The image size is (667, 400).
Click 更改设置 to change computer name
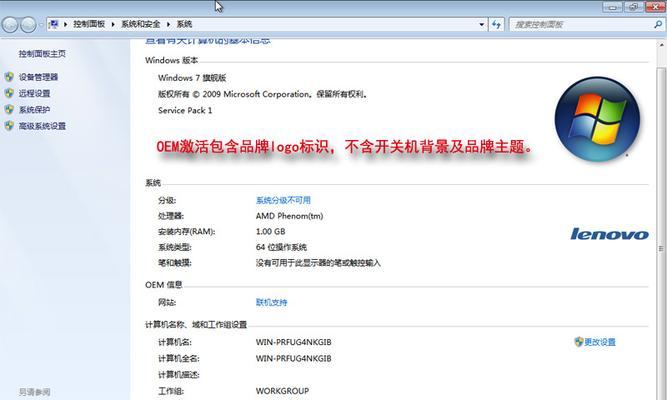click(x=600, y=342)
